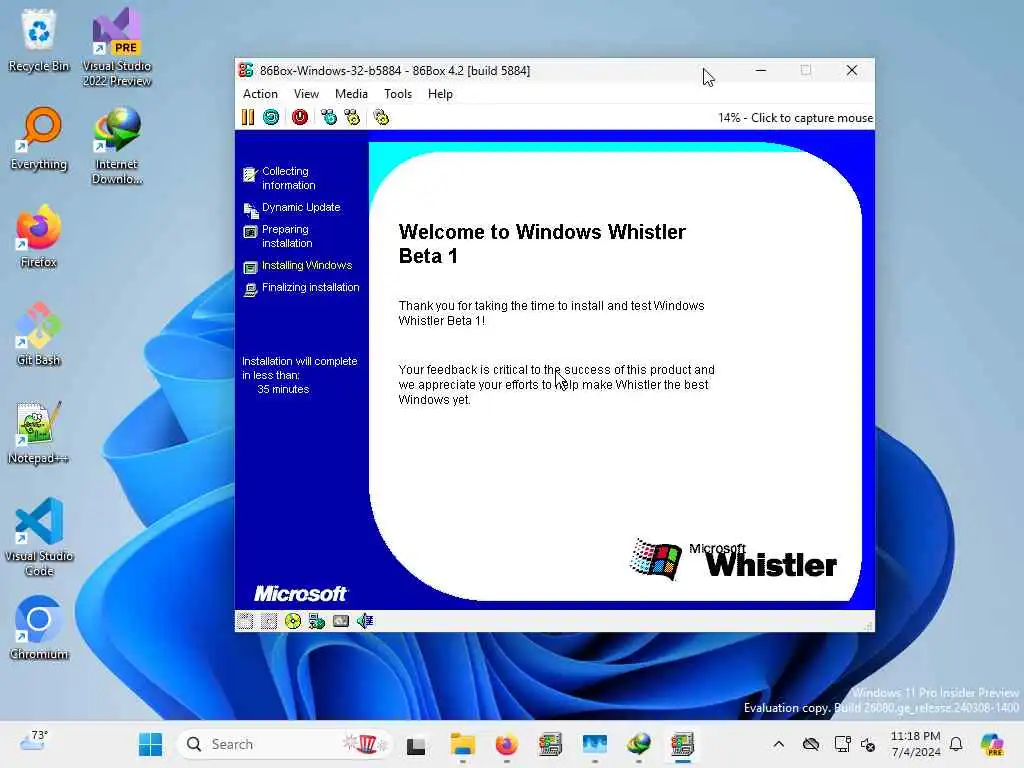The image size is (1024, 768).
Task: Open clock showing 11:18 PM 7/4/2024
Action: (x=916, y=744)
